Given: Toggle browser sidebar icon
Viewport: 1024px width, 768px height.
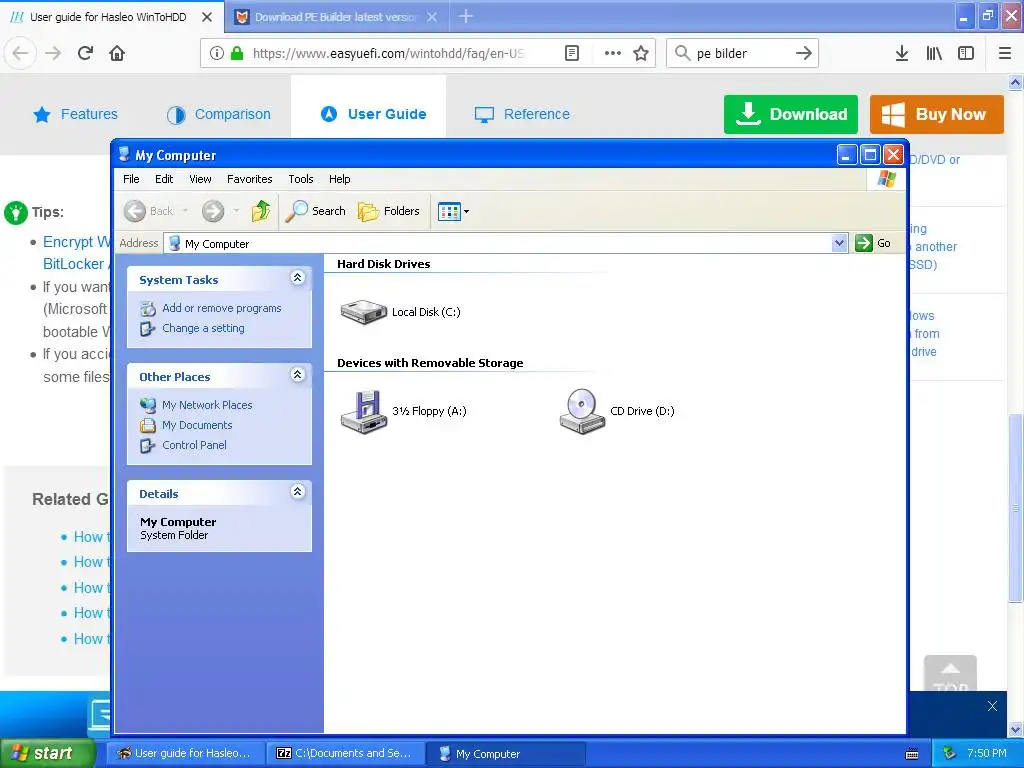Looking at the screenshot, I should tap(966, 54).
